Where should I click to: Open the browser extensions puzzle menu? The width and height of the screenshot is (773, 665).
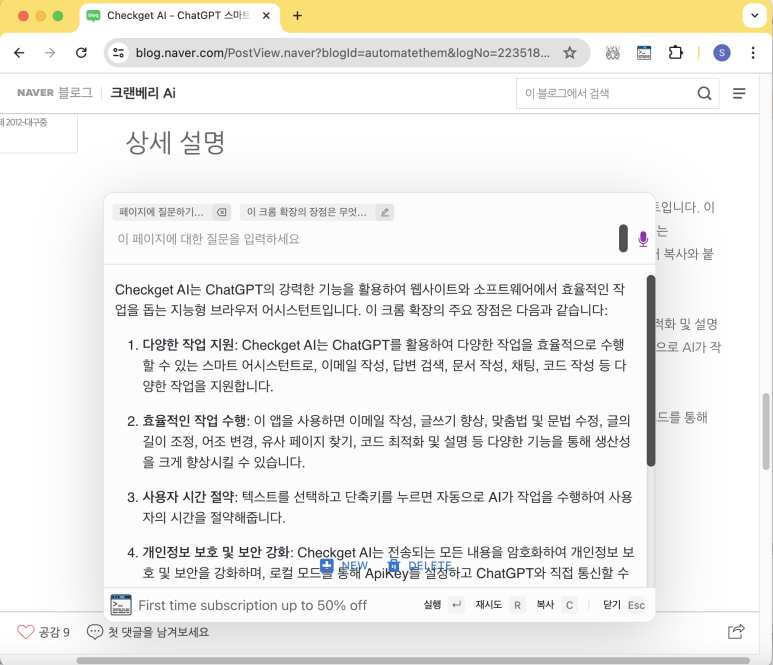pos(675,53)
